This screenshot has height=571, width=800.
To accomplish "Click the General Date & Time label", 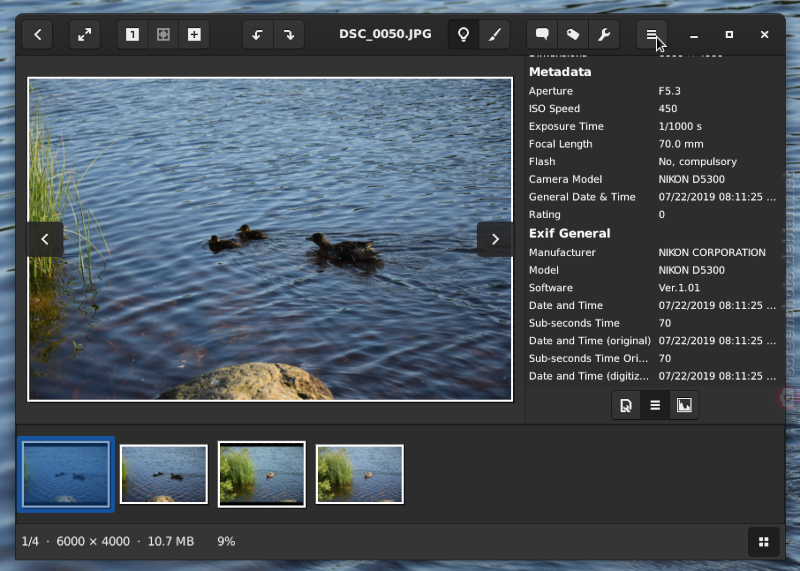I will click(582, 197).
